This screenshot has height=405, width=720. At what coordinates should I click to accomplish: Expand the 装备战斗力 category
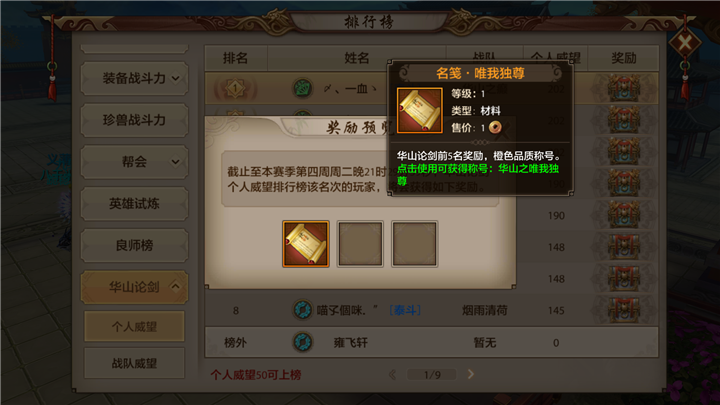point(134,79)
